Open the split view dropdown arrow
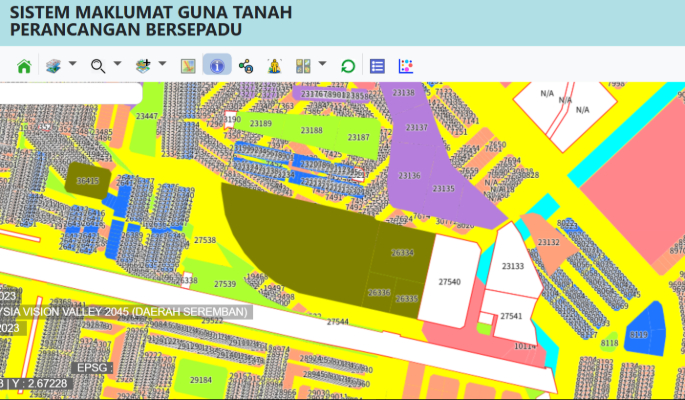685x400 pixels. [x=322, y=66]
